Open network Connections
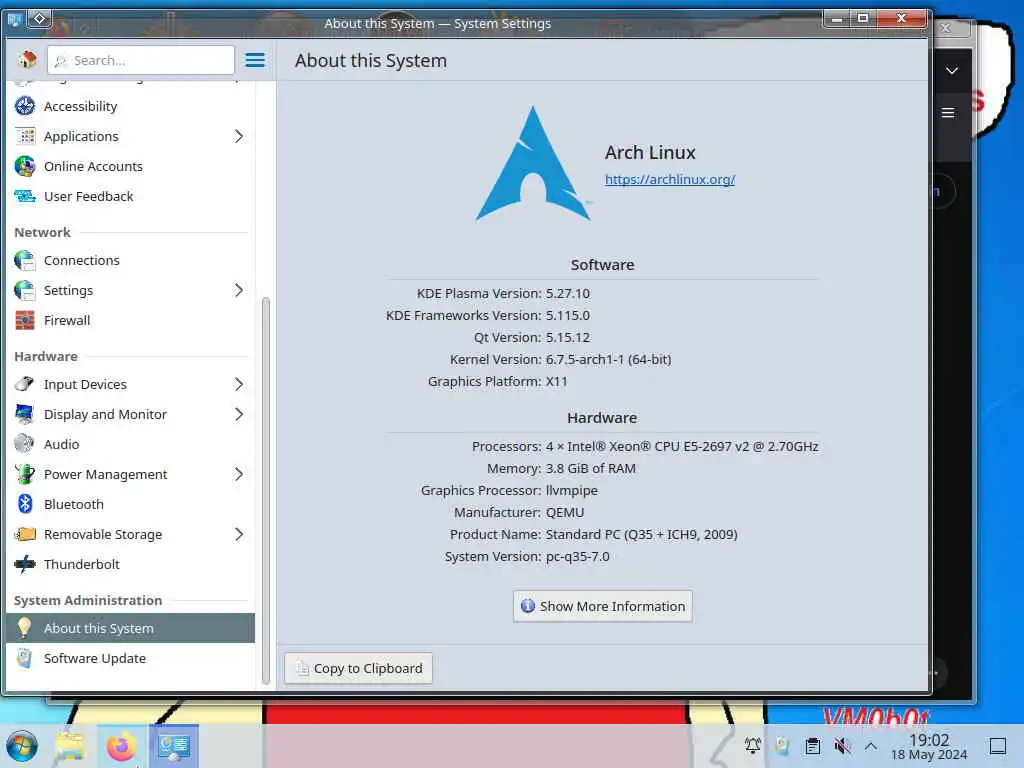This screenshot has height=768, width=1024. [131, 261]
